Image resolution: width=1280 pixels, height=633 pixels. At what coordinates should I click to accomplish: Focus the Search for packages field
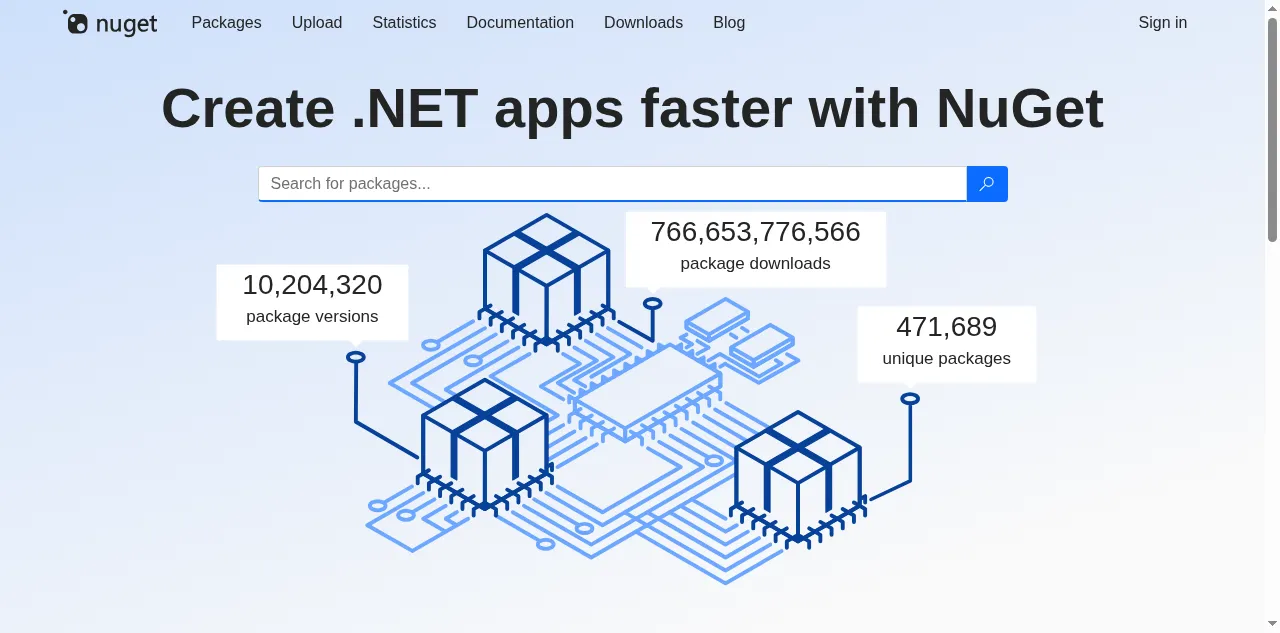tap(612, 184)
